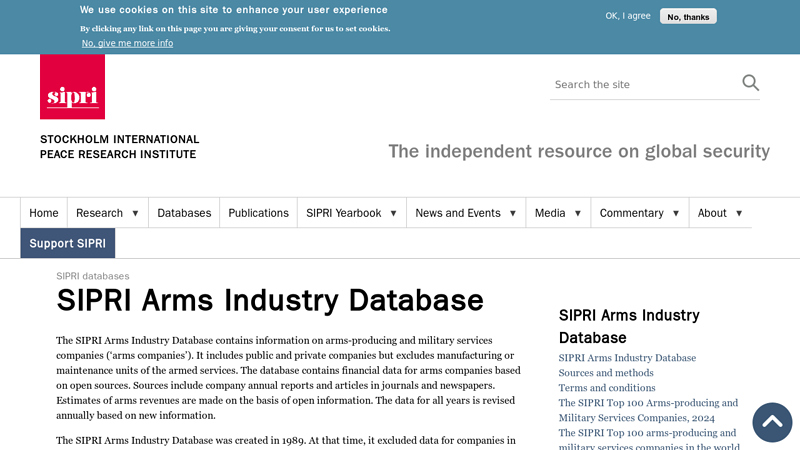Expand the SIPRI Yearbook dropdown arrow
The width and height of the screenshot is (800, 450).
pyautogui.click(x=393, y=213)
